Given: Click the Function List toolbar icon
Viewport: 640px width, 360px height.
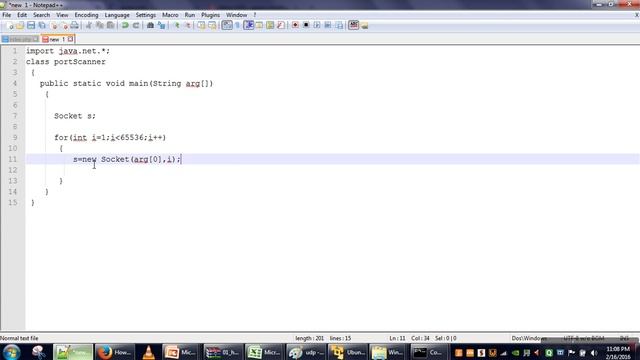Looking at the screenshot, I should coord(281,25).
